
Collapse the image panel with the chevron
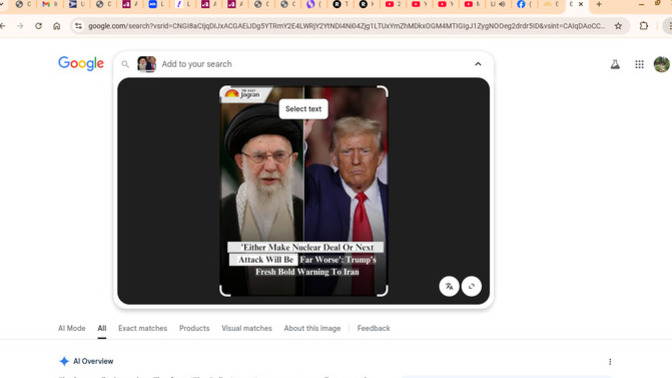coord(478,64)
